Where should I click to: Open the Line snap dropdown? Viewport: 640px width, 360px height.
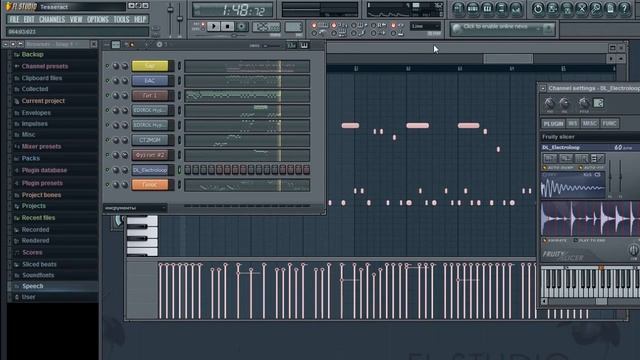425,27
